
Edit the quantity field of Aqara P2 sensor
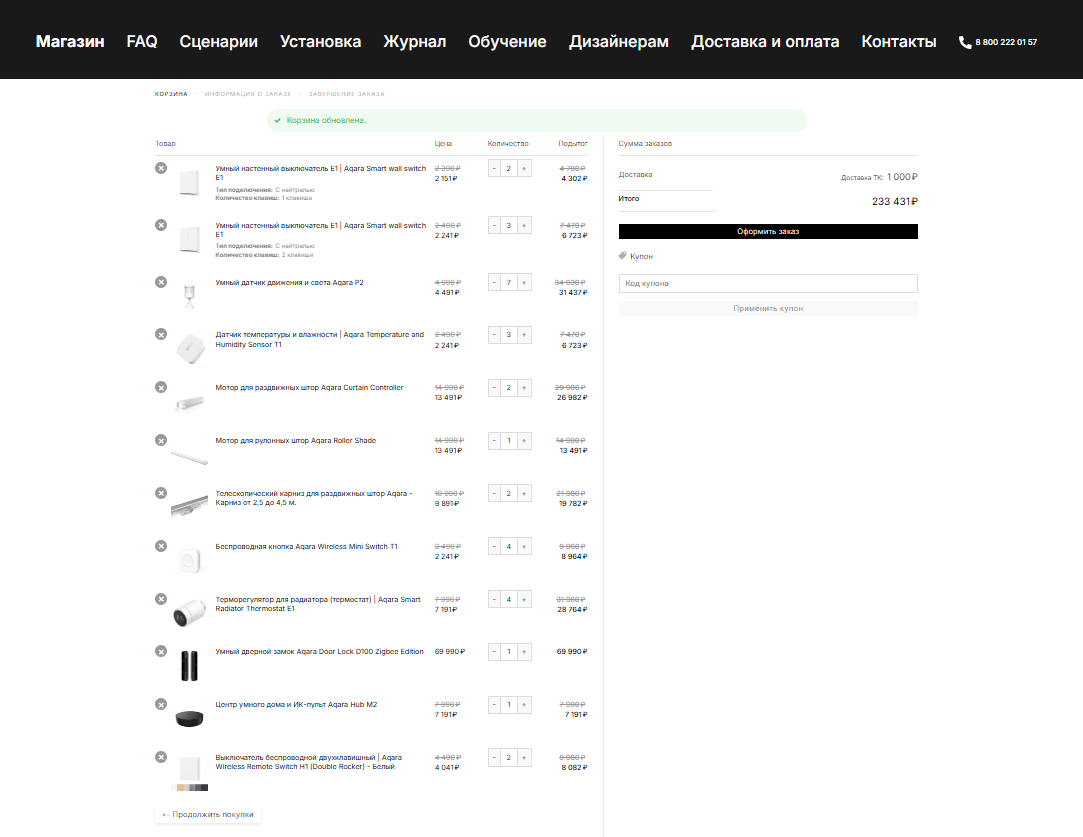tap(509, 282)
